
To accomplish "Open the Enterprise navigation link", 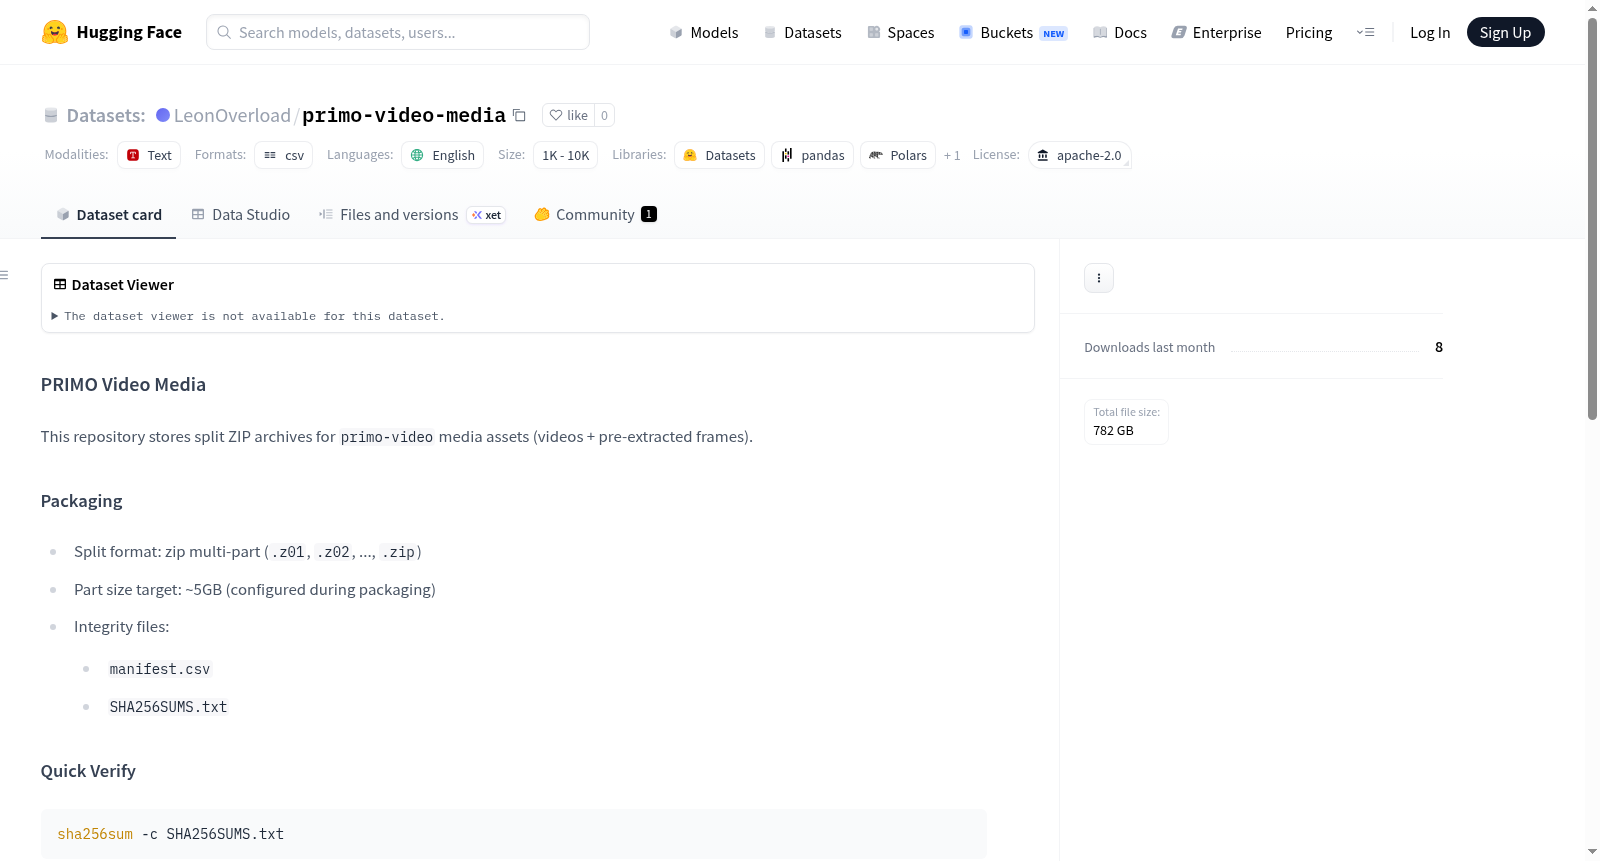I will point(1217,32).
